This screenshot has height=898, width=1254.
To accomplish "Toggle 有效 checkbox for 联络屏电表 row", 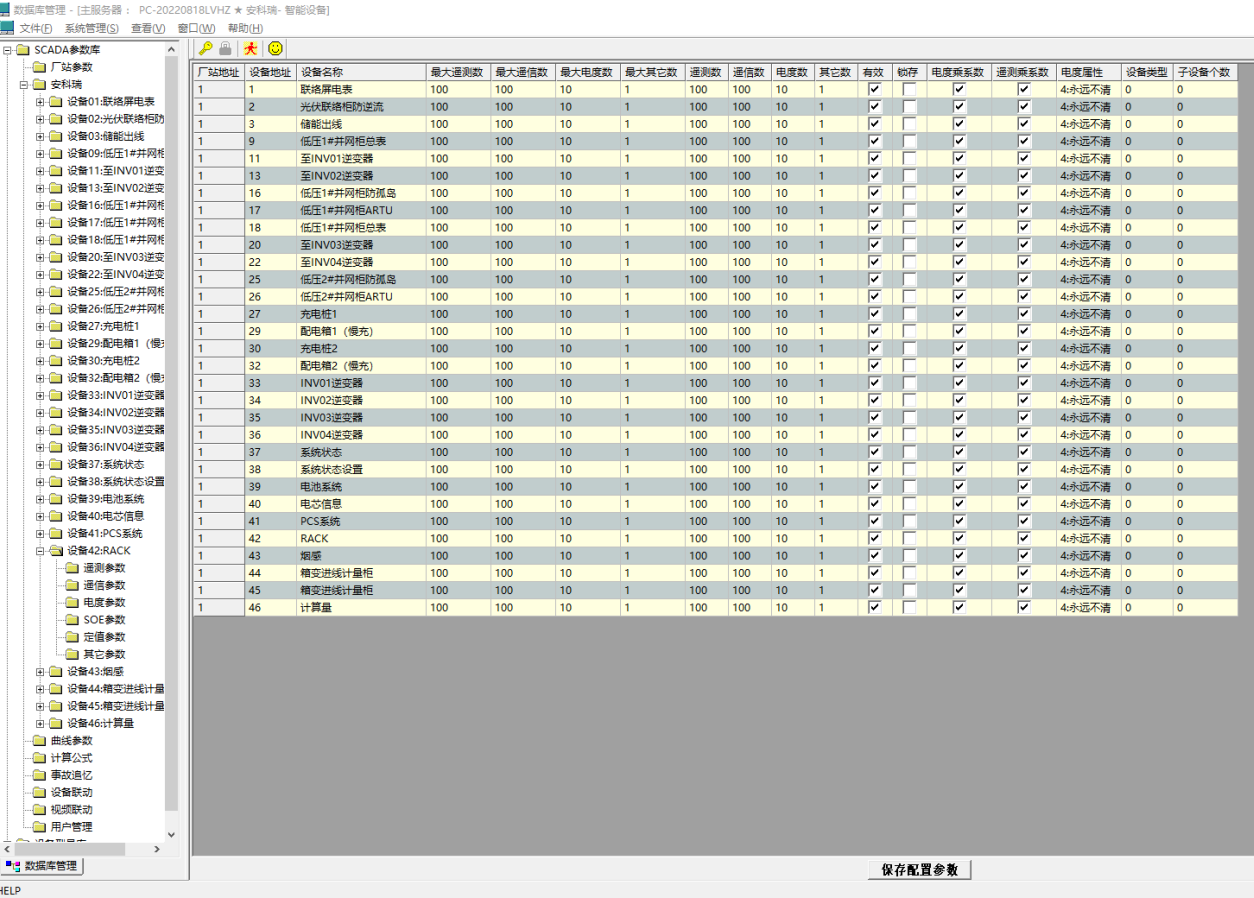I will pyautogui.click(x=875, y=89).
